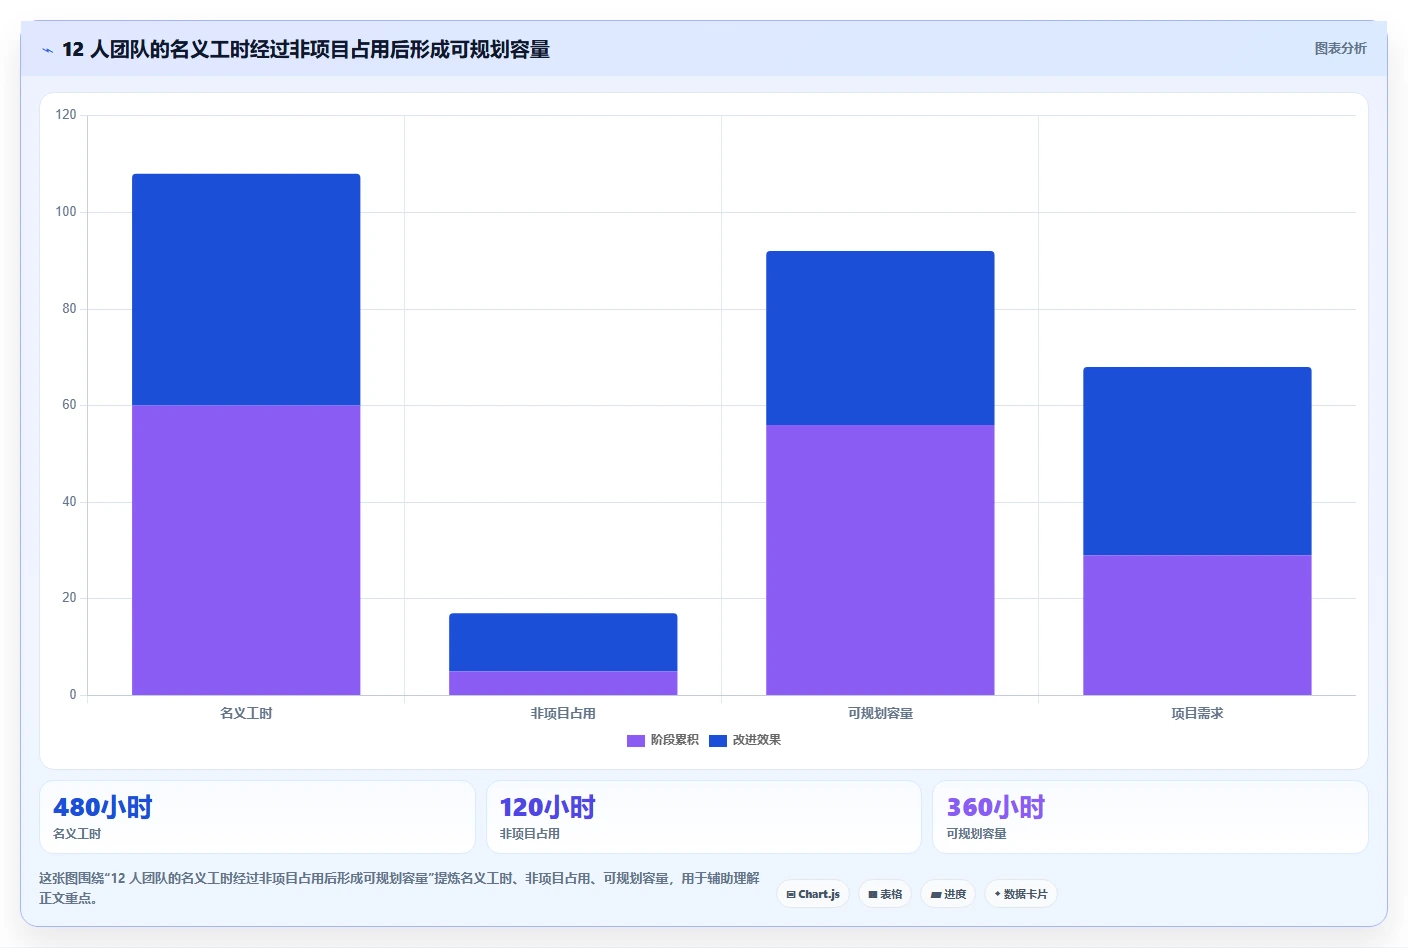The height and width of the screenshot is (948, 1408).
Task: Select the 表格 tag pill
Action: (885, 894)
